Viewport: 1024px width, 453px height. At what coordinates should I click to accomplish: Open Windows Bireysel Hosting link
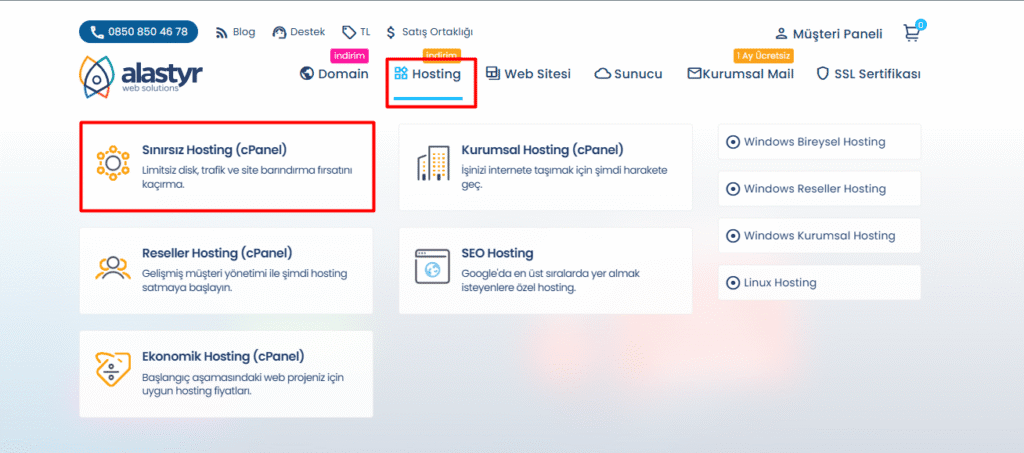coord(814,142)
